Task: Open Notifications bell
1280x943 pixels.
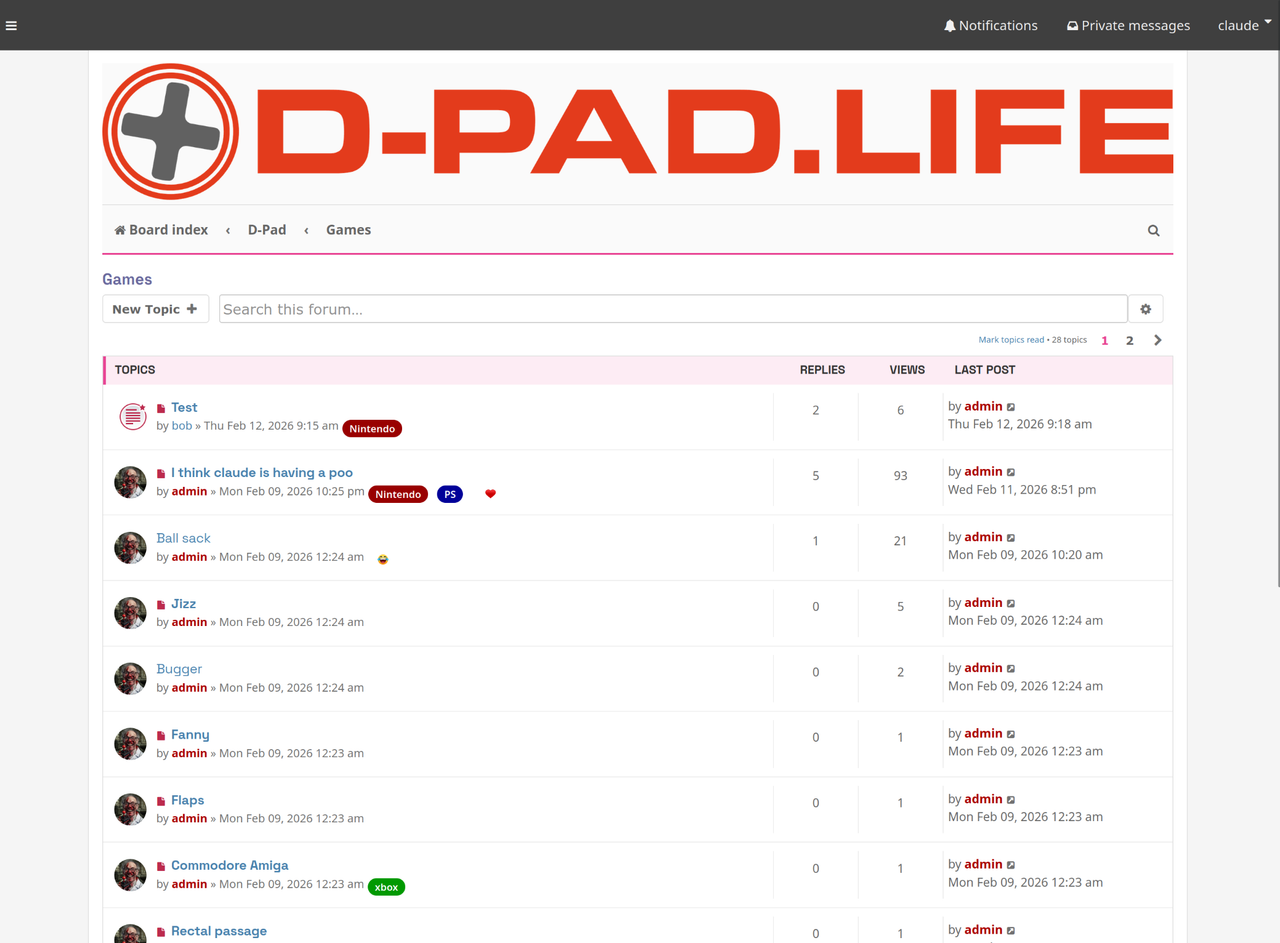Action: pos(990,25)
